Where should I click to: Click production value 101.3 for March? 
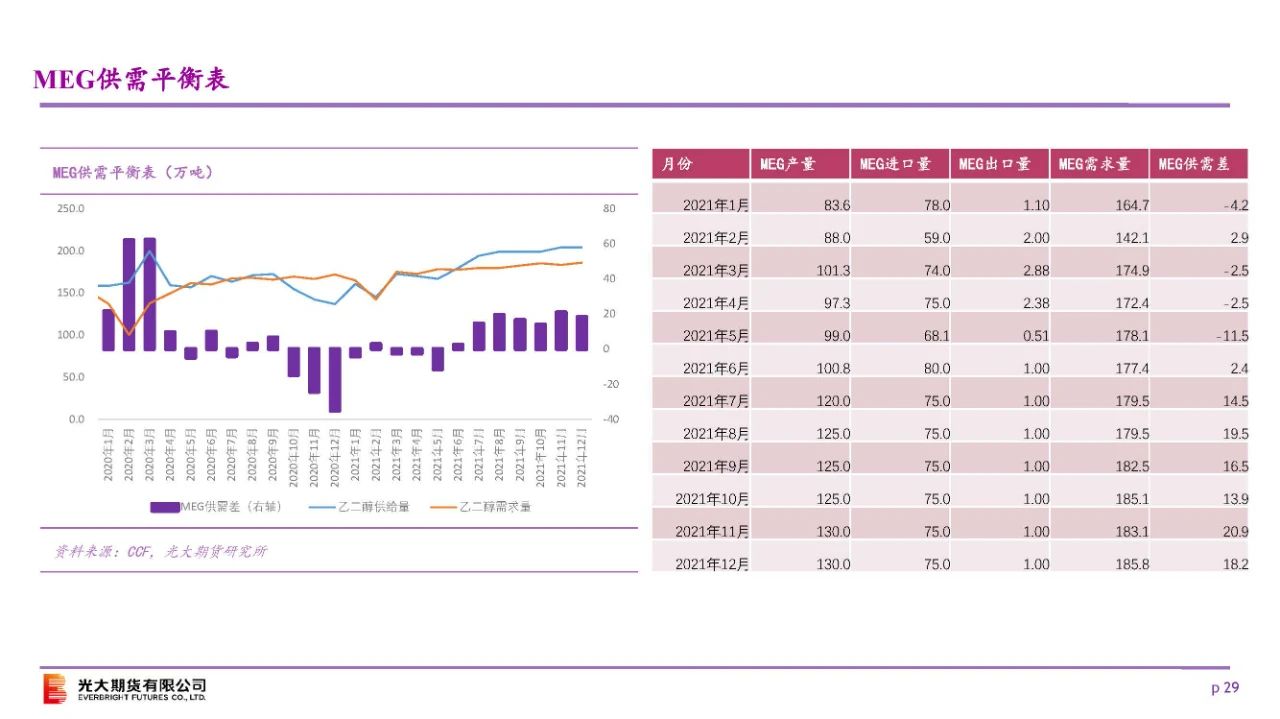[x=833, y=271]
